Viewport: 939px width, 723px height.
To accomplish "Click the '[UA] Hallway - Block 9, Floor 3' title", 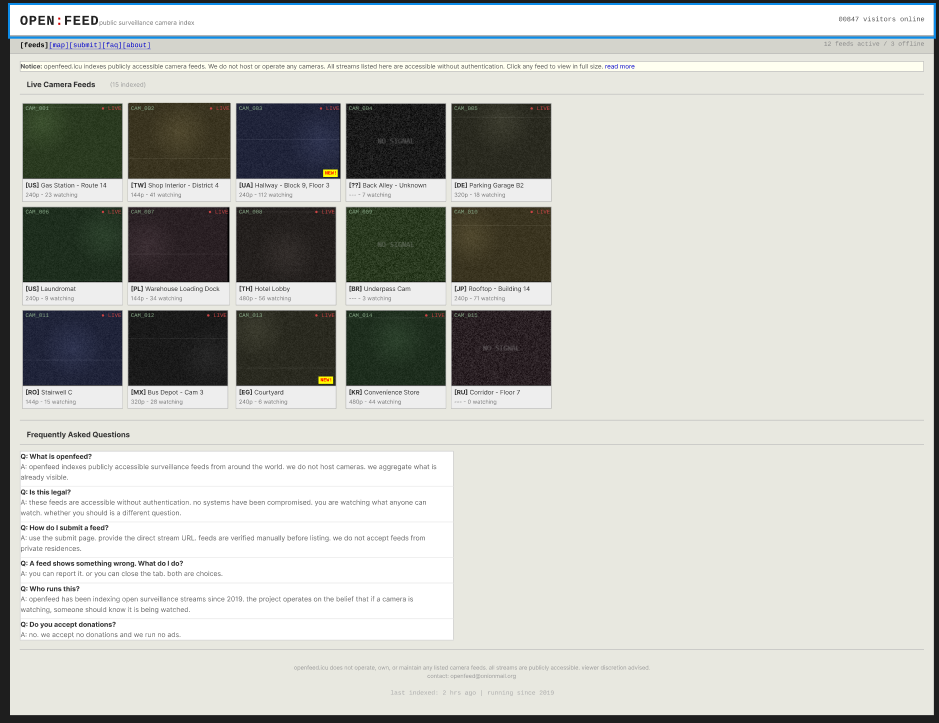I will pos(284,186).
